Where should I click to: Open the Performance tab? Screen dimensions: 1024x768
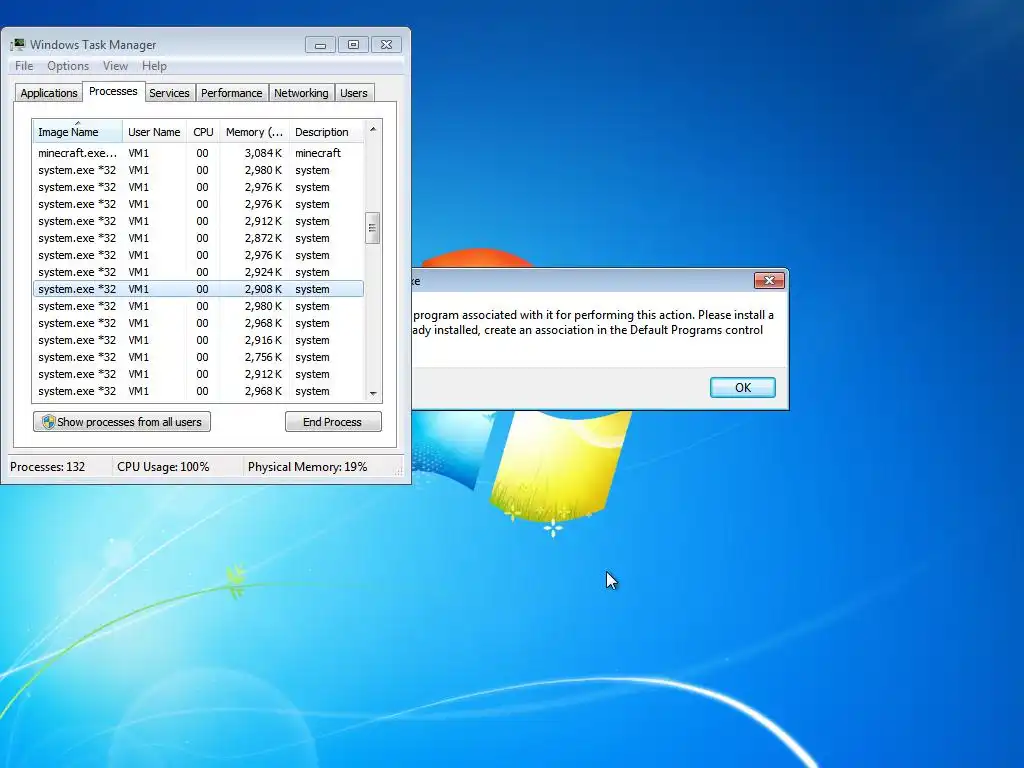point(231,93)
